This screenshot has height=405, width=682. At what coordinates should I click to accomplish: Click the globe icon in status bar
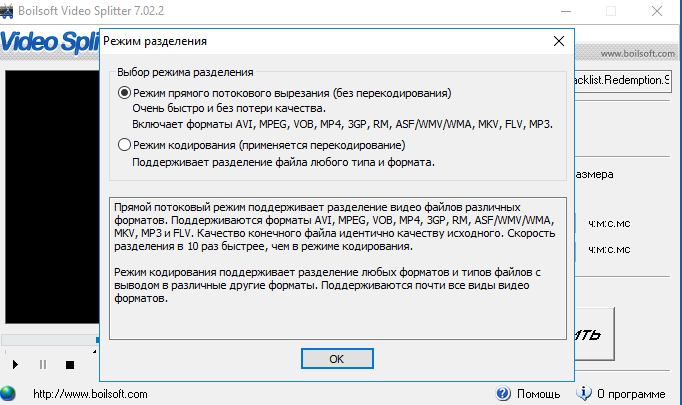coord(9,394)
